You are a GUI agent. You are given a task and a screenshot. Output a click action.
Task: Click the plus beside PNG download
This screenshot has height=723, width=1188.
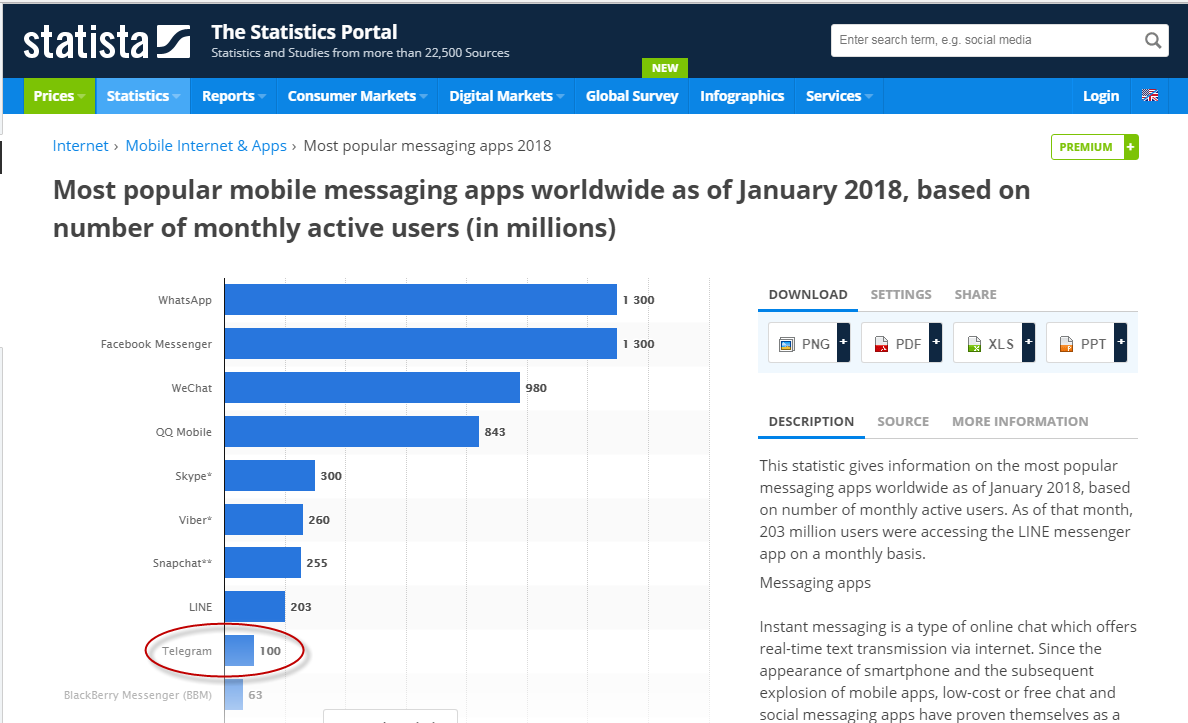843,343
